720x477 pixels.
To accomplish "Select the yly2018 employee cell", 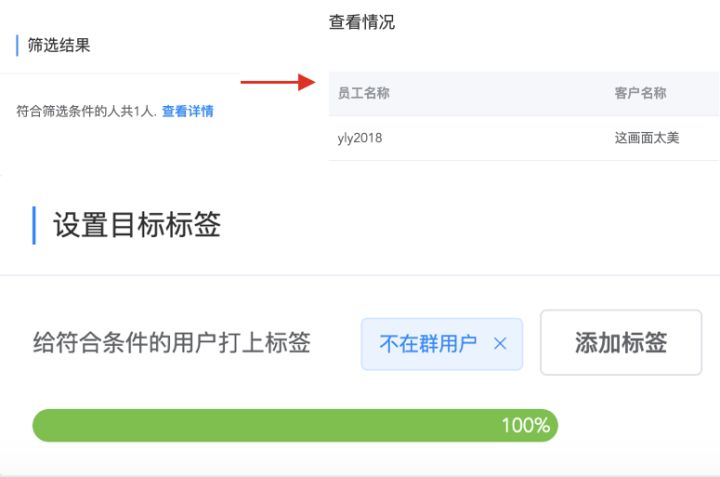I will coord(360,138).
